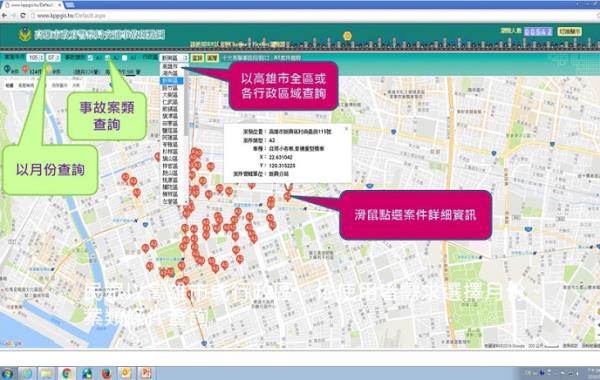
Task: Open Internet Explorer from taskbar
Action: (x=27, y=373)
